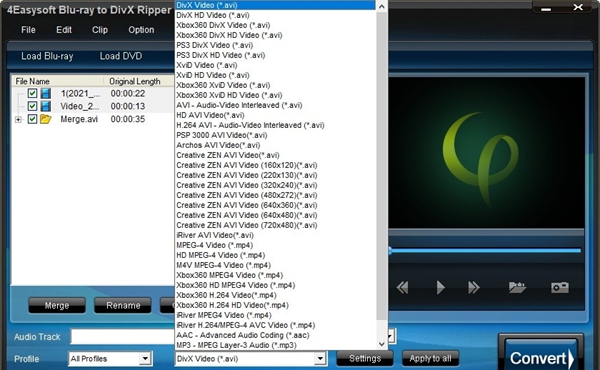Minimize the Blu-ray Ripper window
This screenshot has width=600, height=370.
pyautogui.click(x=546, y=8)
